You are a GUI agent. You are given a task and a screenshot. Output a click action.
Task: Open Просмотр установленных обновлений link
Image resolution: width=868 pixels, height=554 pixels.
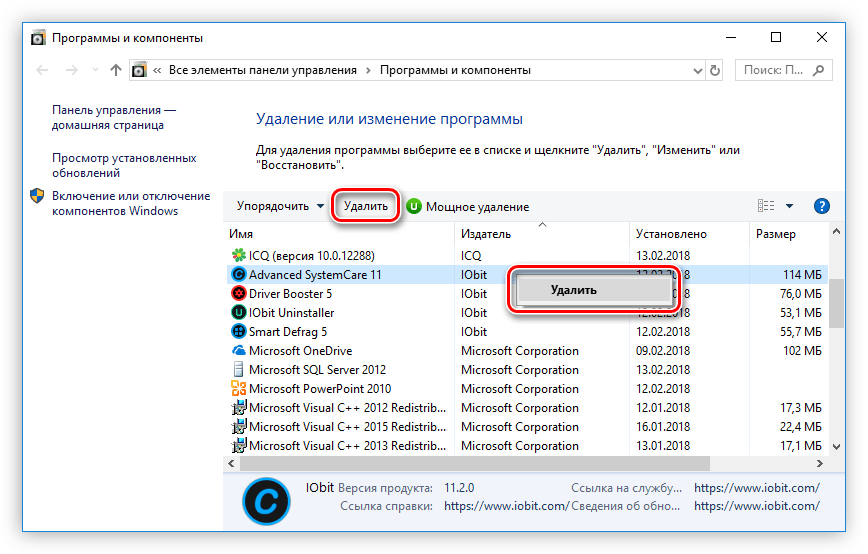pos(124,165)
